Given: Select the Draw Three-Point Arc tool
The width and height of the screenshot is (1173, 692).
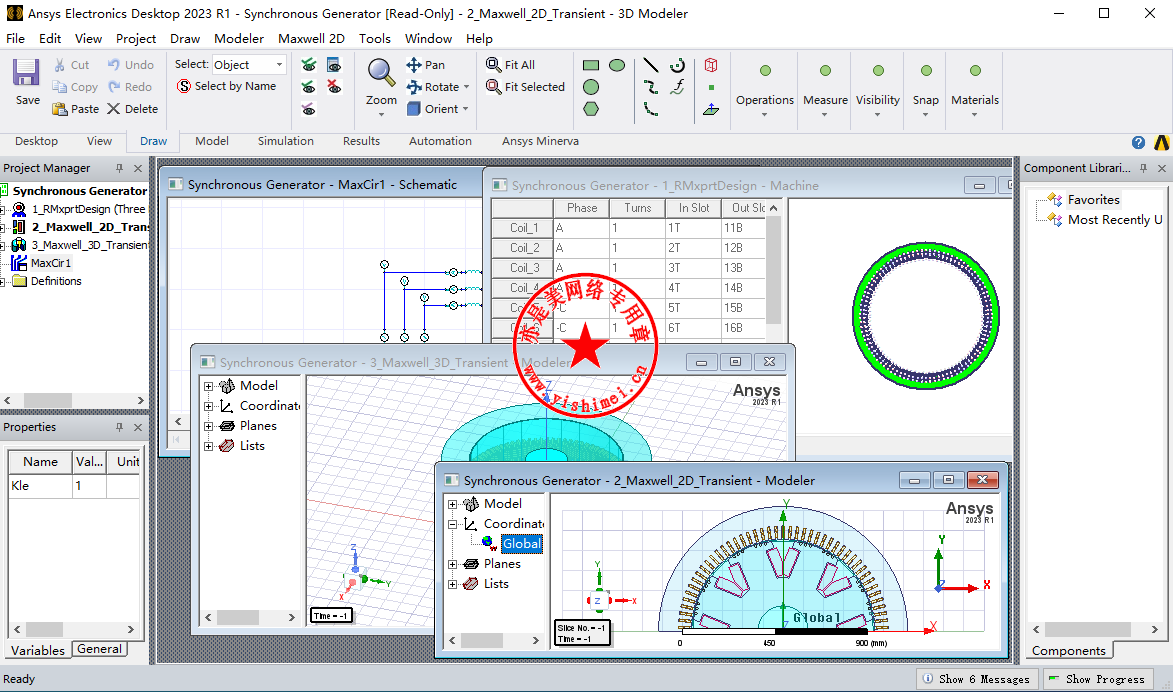Looking at the screenshot, I should [x=651, y=109].
